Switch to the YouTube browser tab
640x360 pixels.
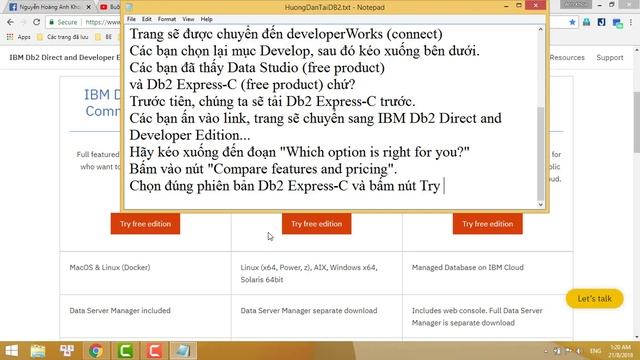109,7
